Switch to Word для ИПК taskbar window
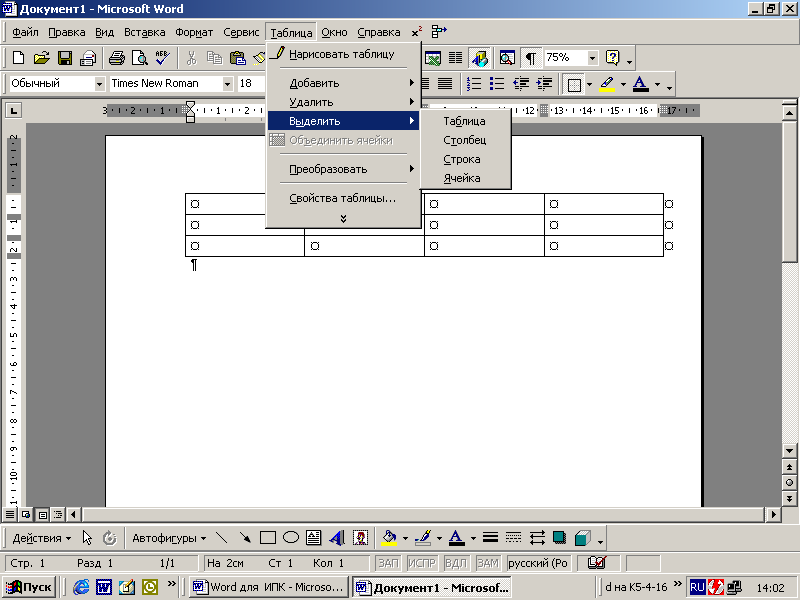 [268, 587]
